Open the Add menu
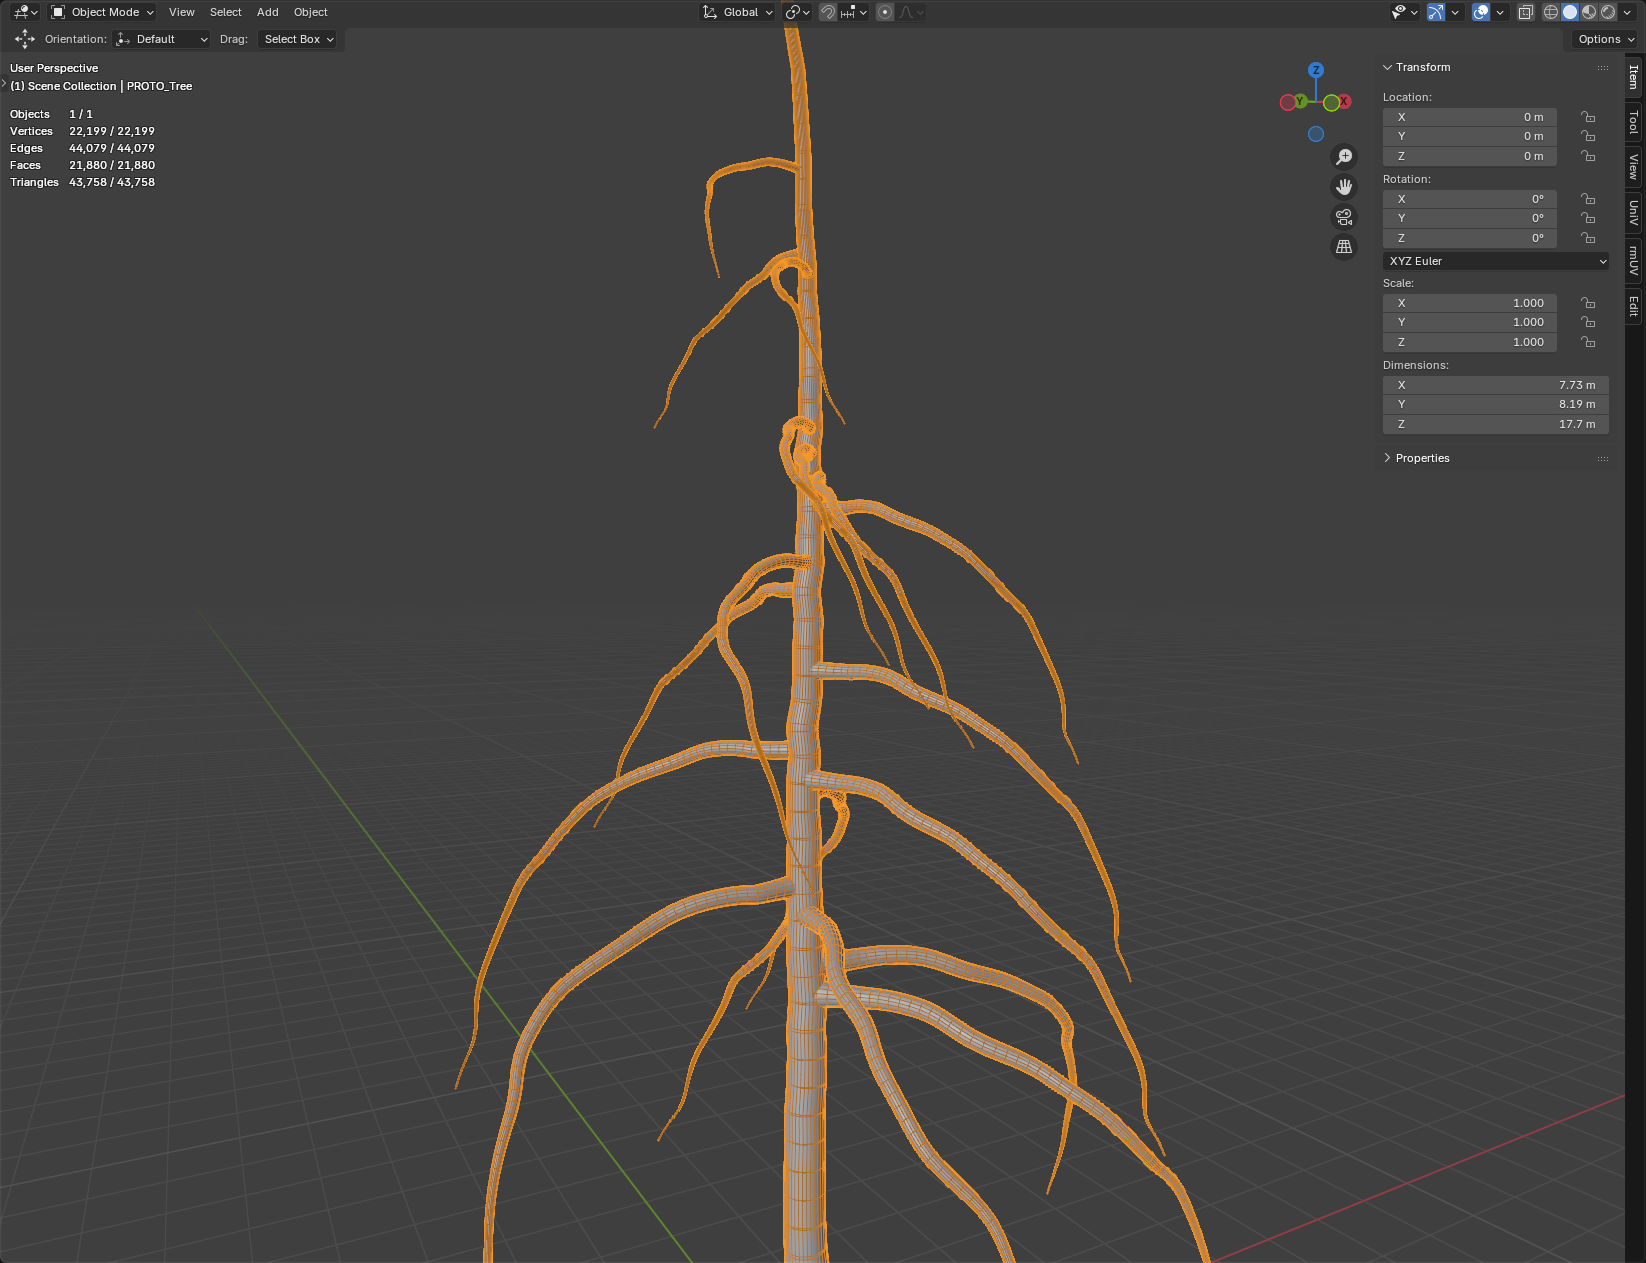This screenshot has height=1263, width=1646. (x=267, y=12)
